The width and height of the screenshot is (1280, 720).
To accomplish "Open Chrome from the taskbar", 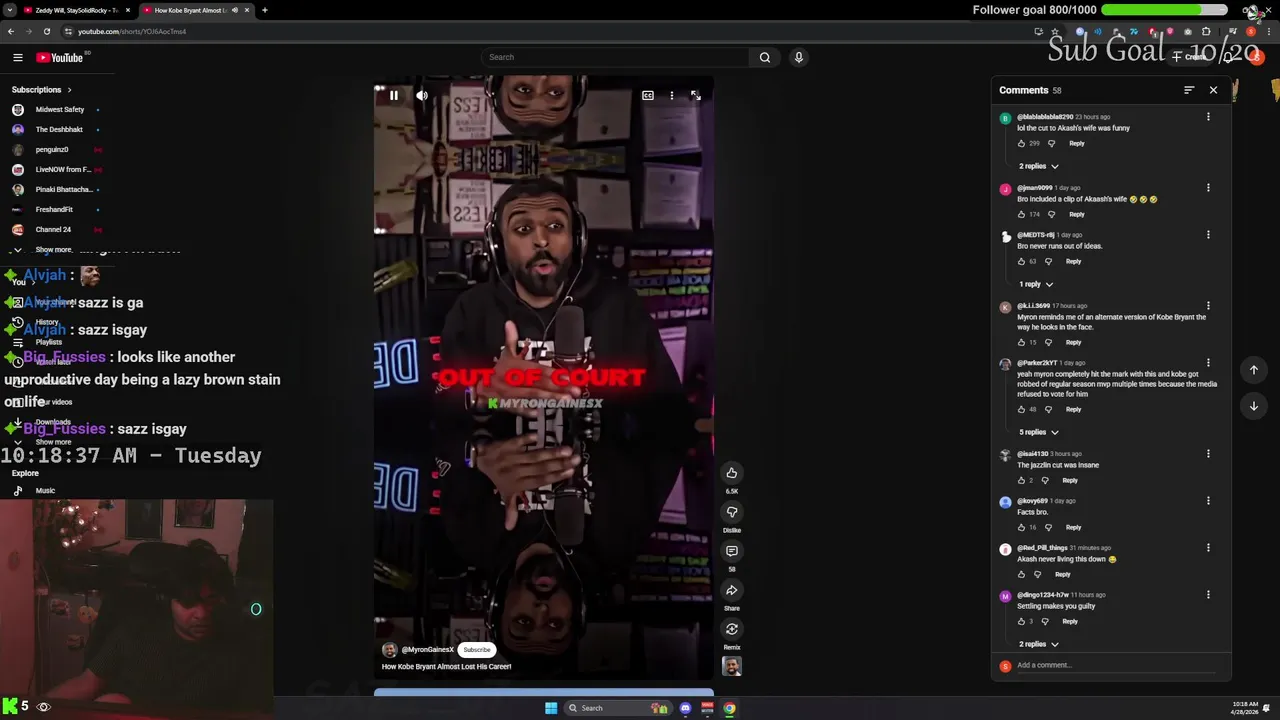I will click(x=730, y=708).
